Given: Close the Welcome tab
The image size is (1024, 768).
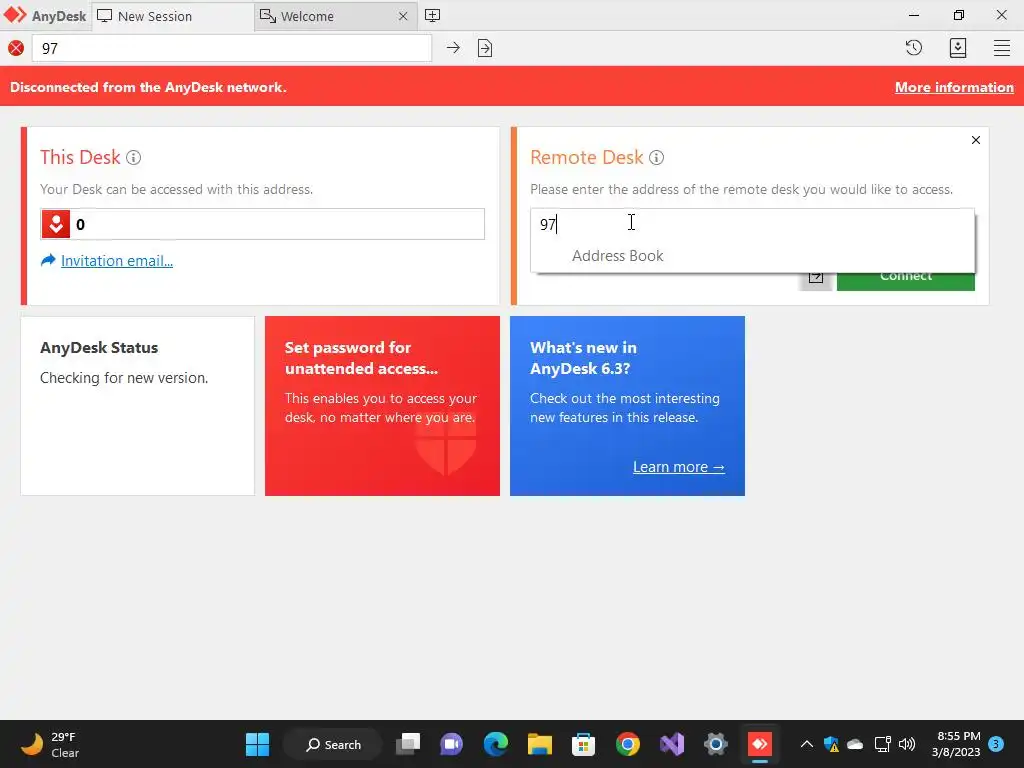Looking at the screenshot, I should pos(403,16).
